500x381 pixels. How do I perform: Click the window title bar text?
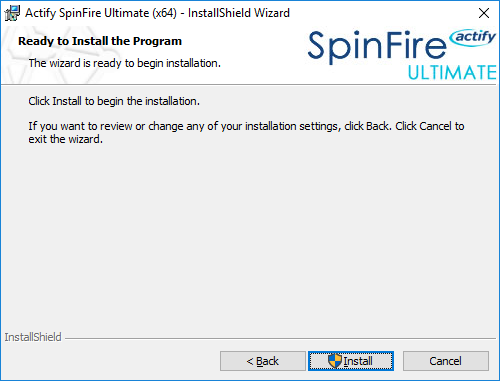coord(157,13)
